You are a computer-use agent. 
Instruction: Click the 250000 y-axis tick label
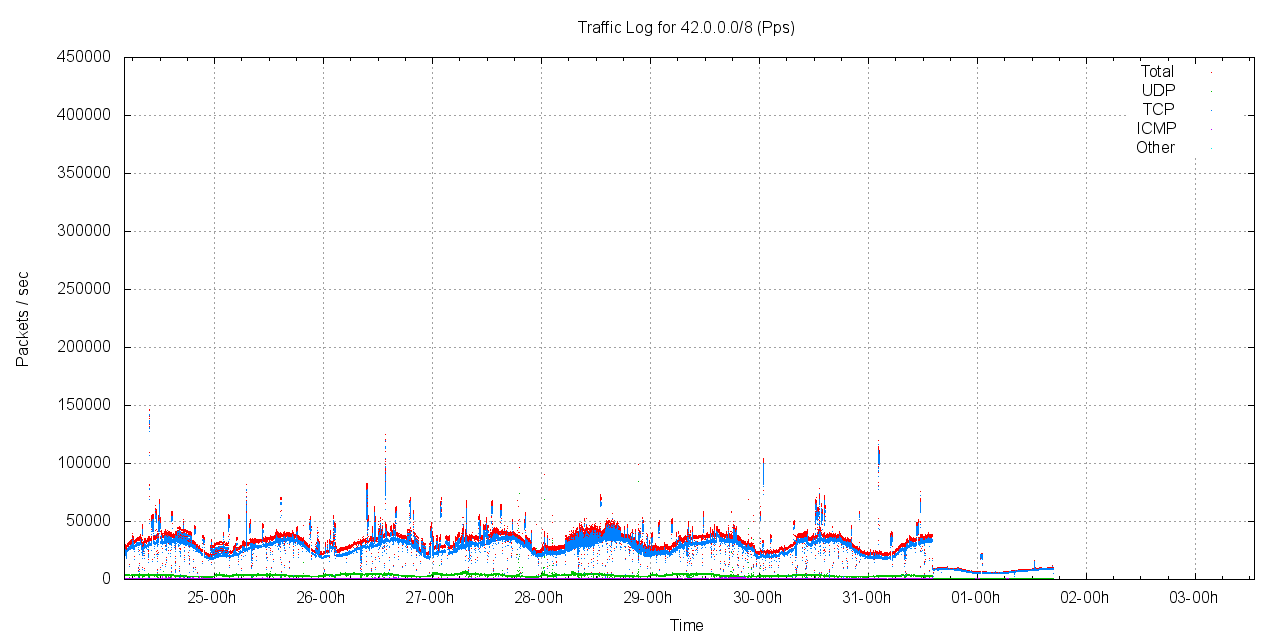point(86,290)
